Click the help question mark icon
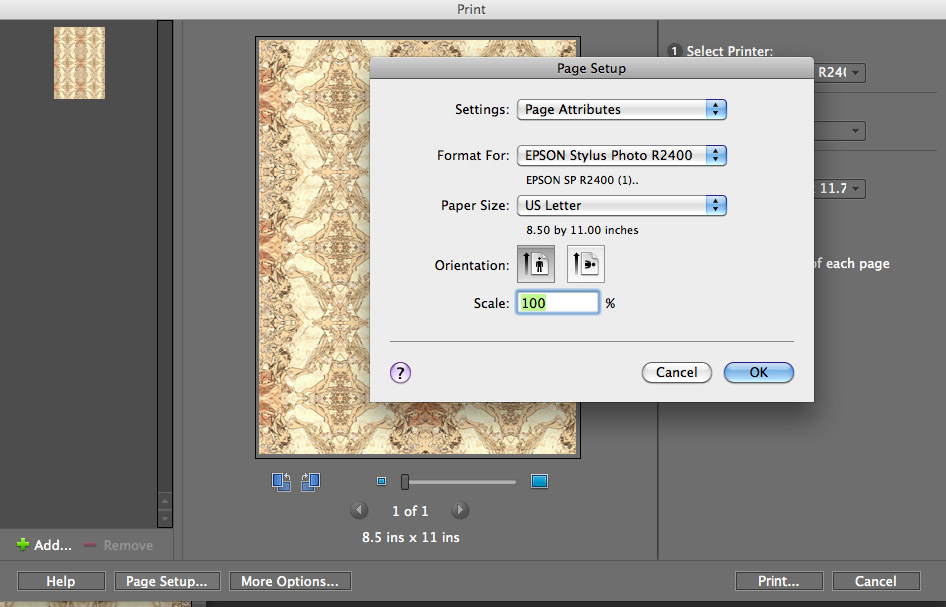This screenshot has width=946, height=607. (400, 372)
